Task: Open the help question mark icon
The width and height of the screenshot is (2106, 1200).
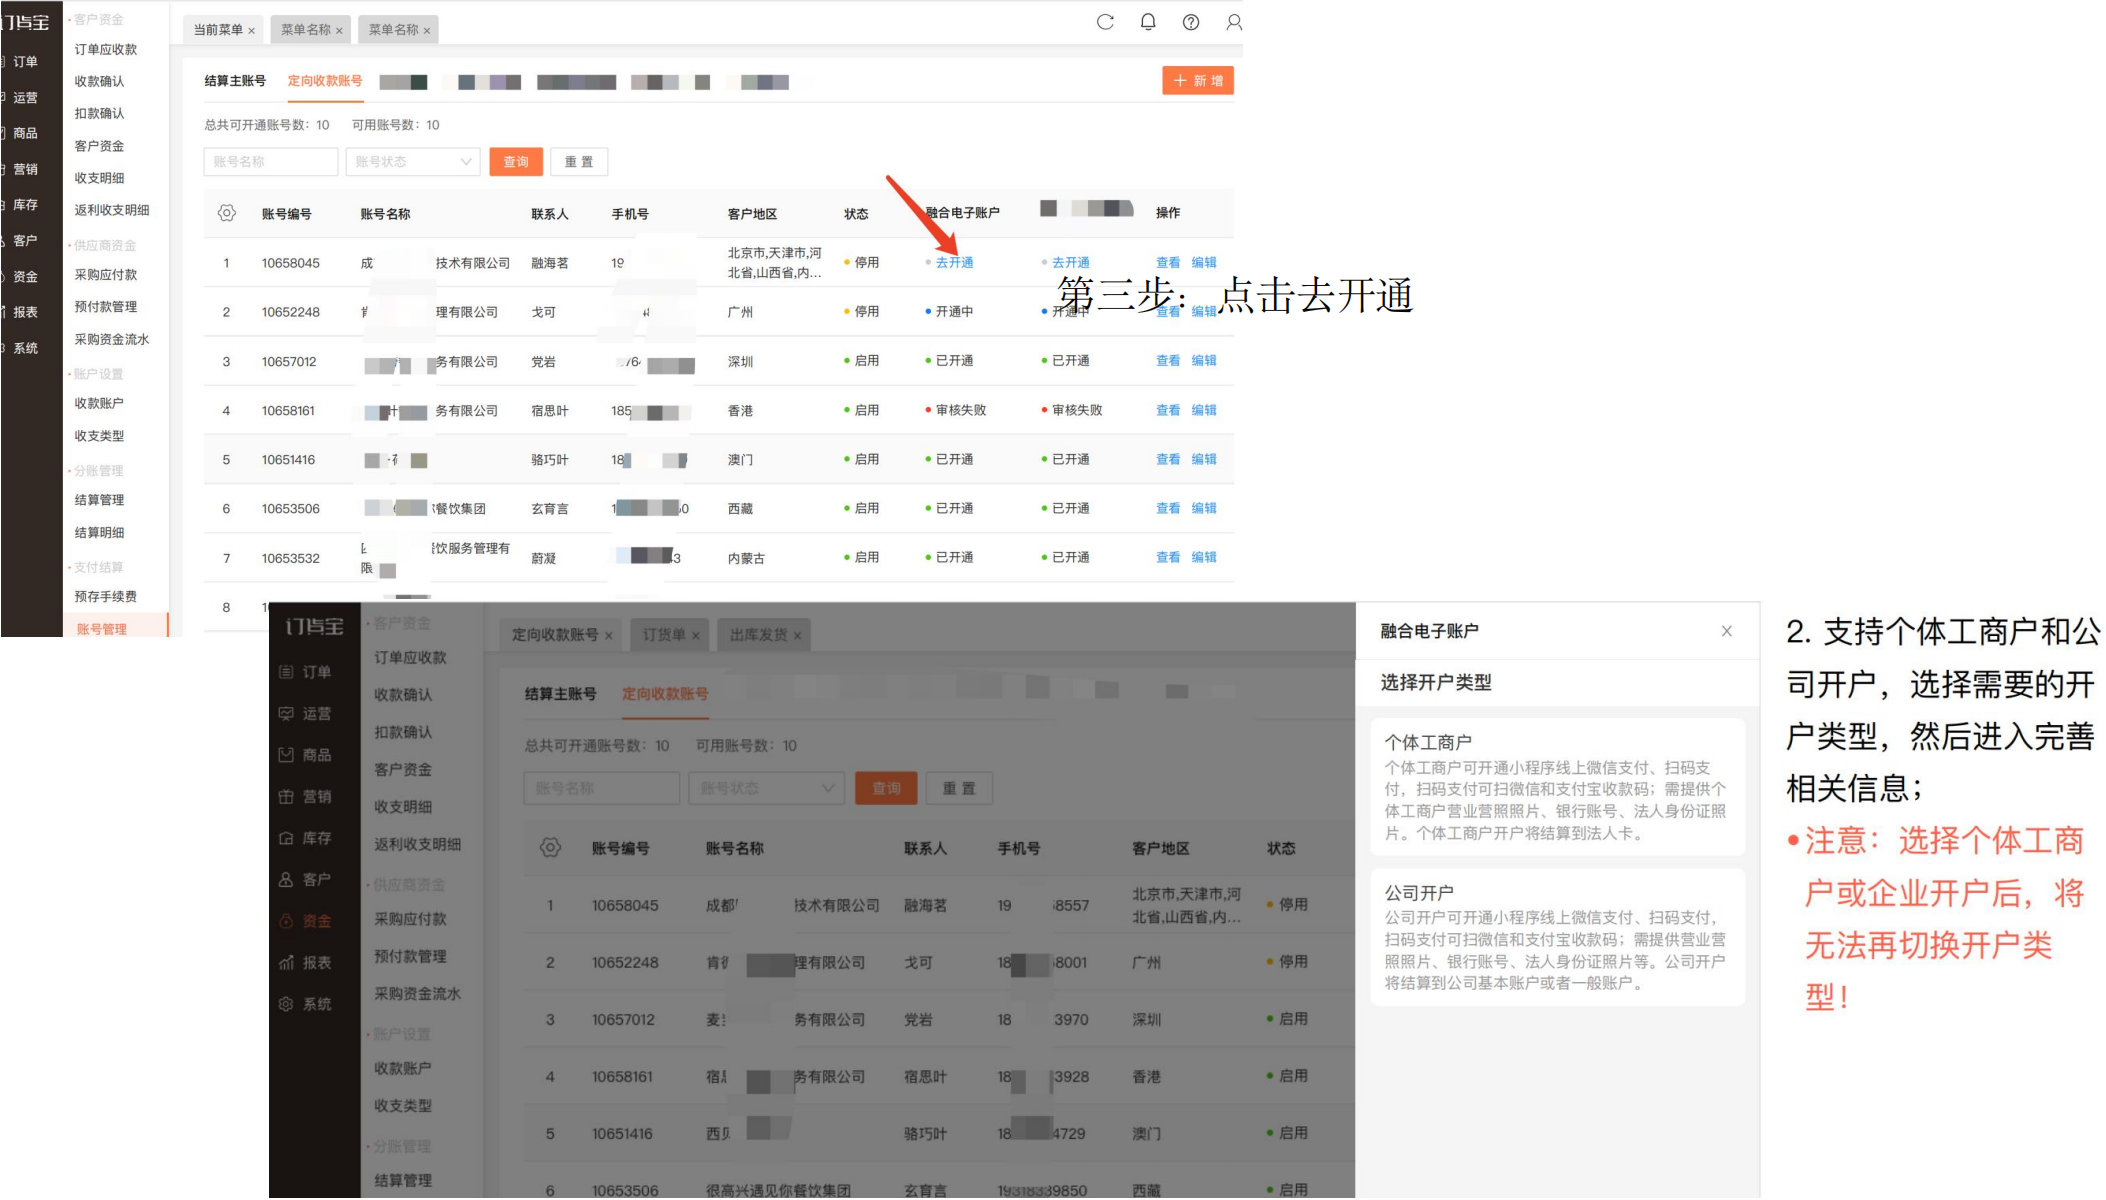Action: pyautogui.click(x=1191, y=22)
